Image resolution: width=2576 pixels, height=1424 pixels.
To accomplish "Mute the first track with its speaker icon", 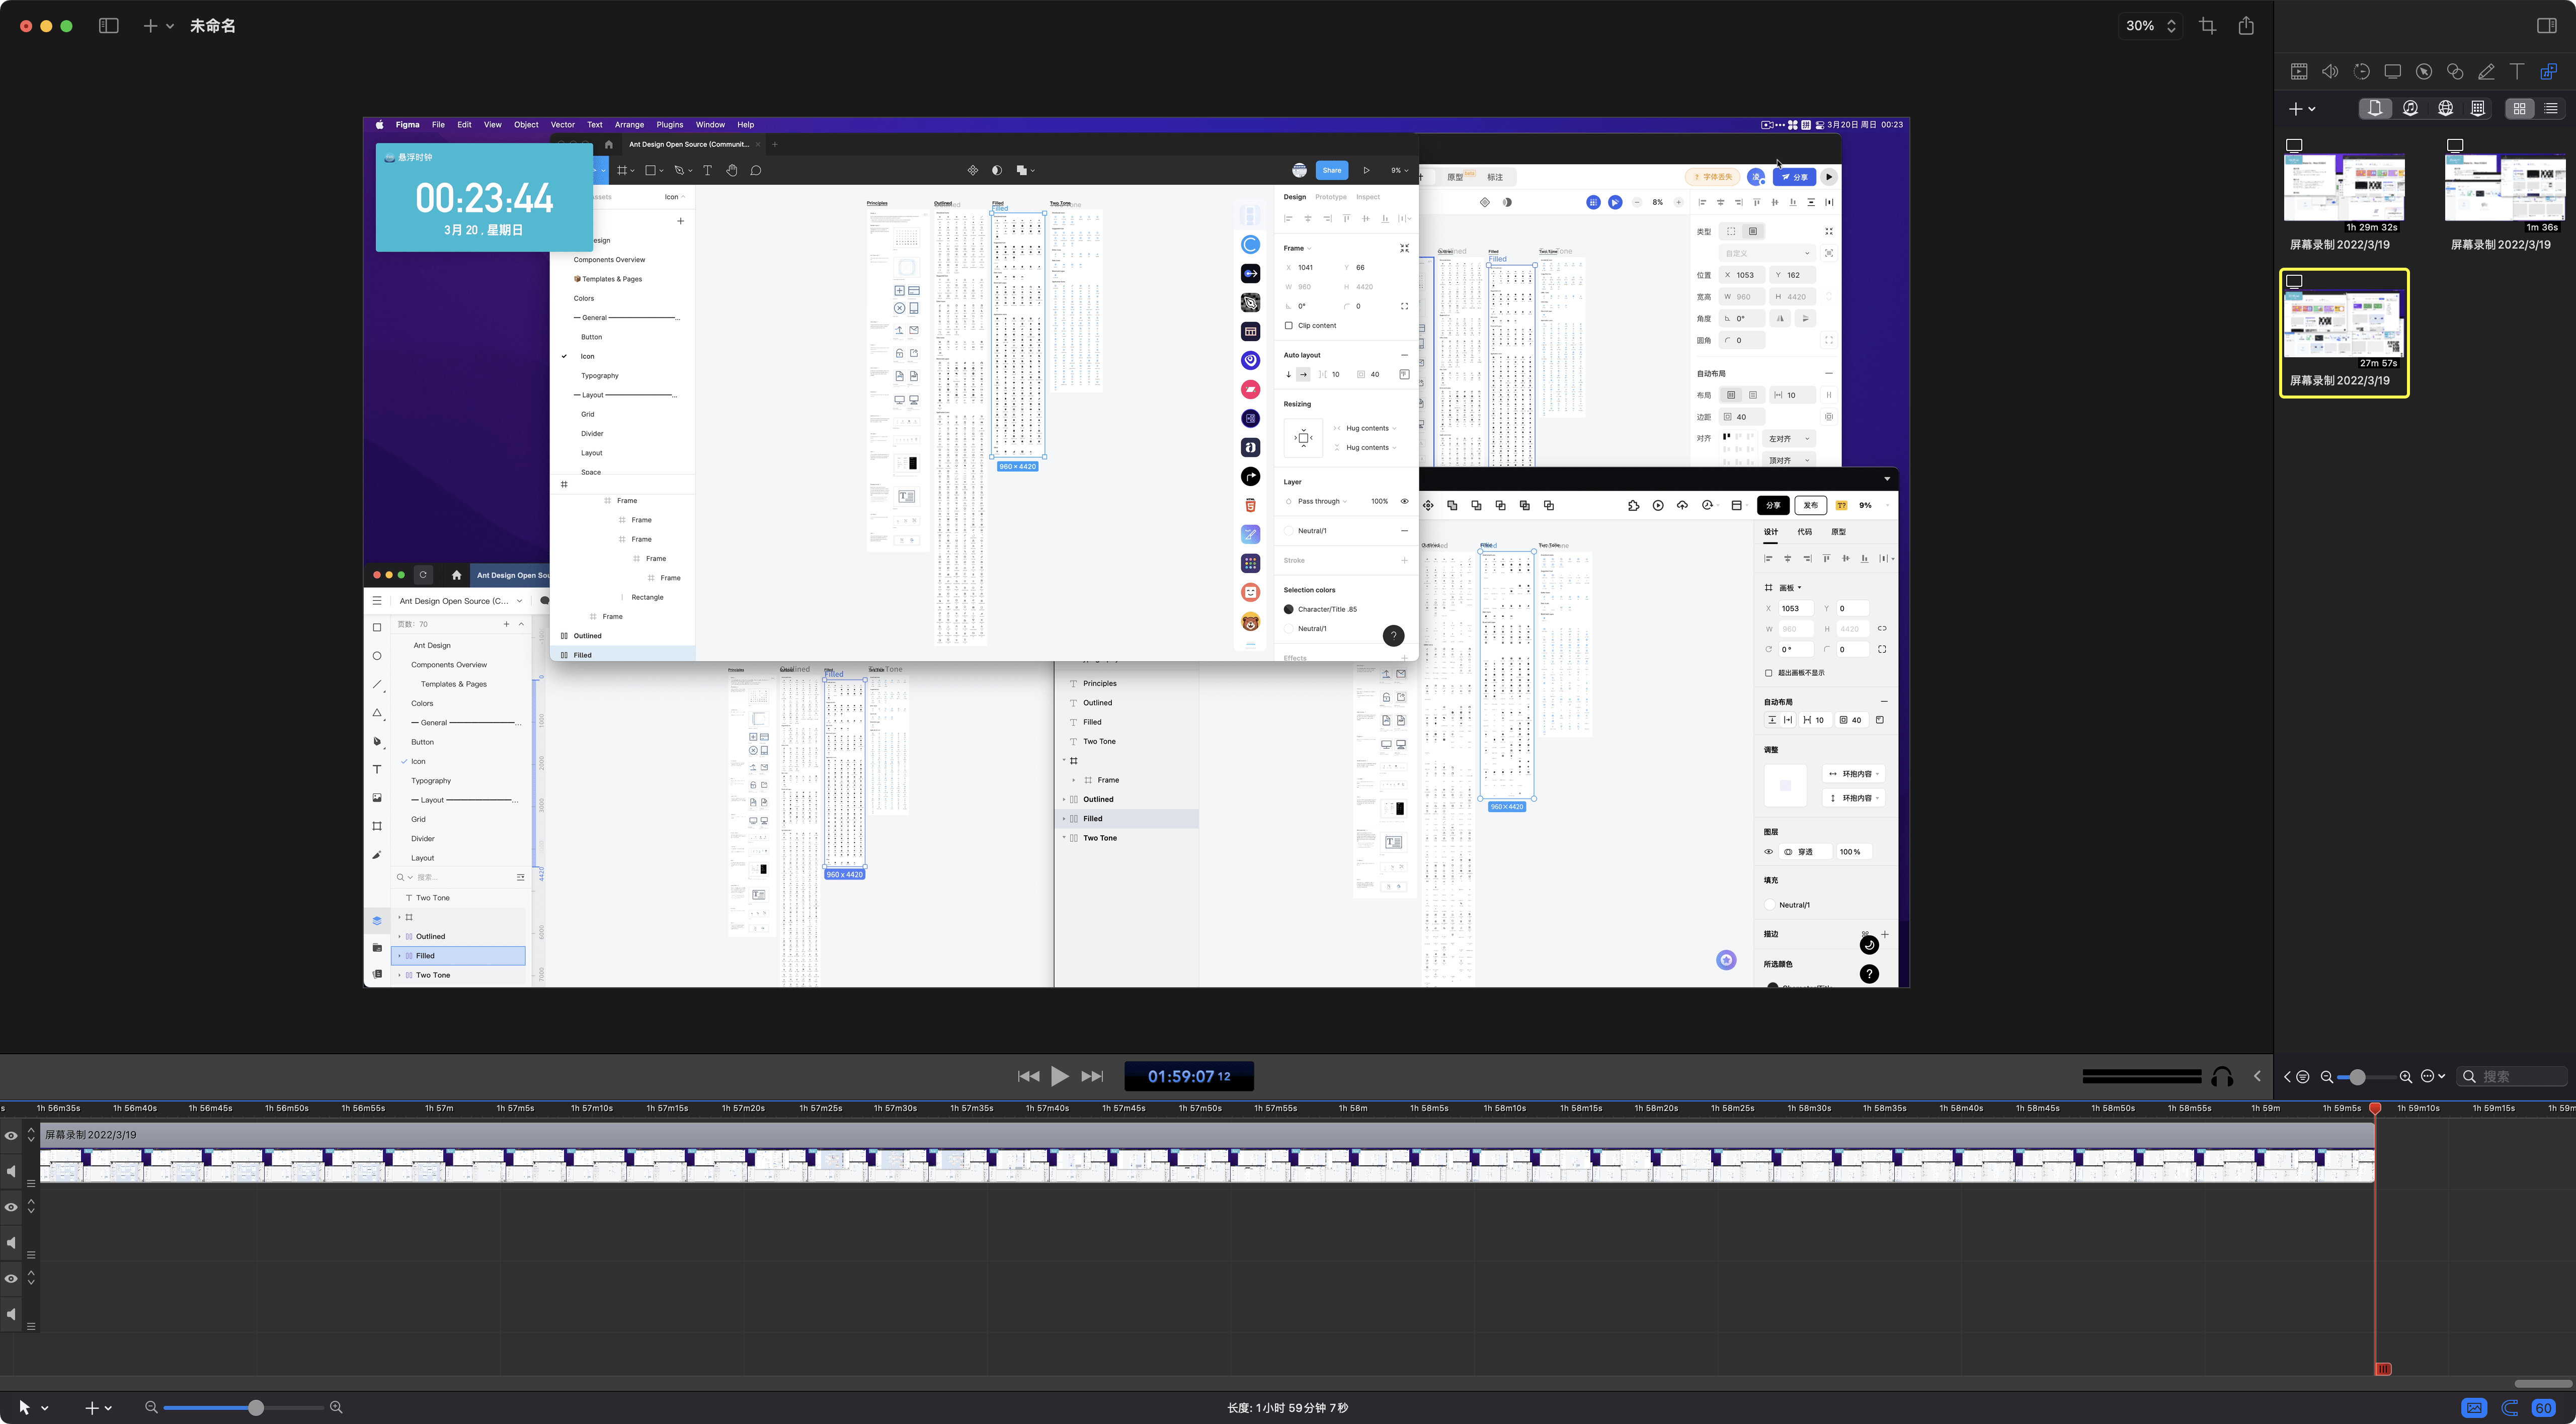I will 11,1171.
